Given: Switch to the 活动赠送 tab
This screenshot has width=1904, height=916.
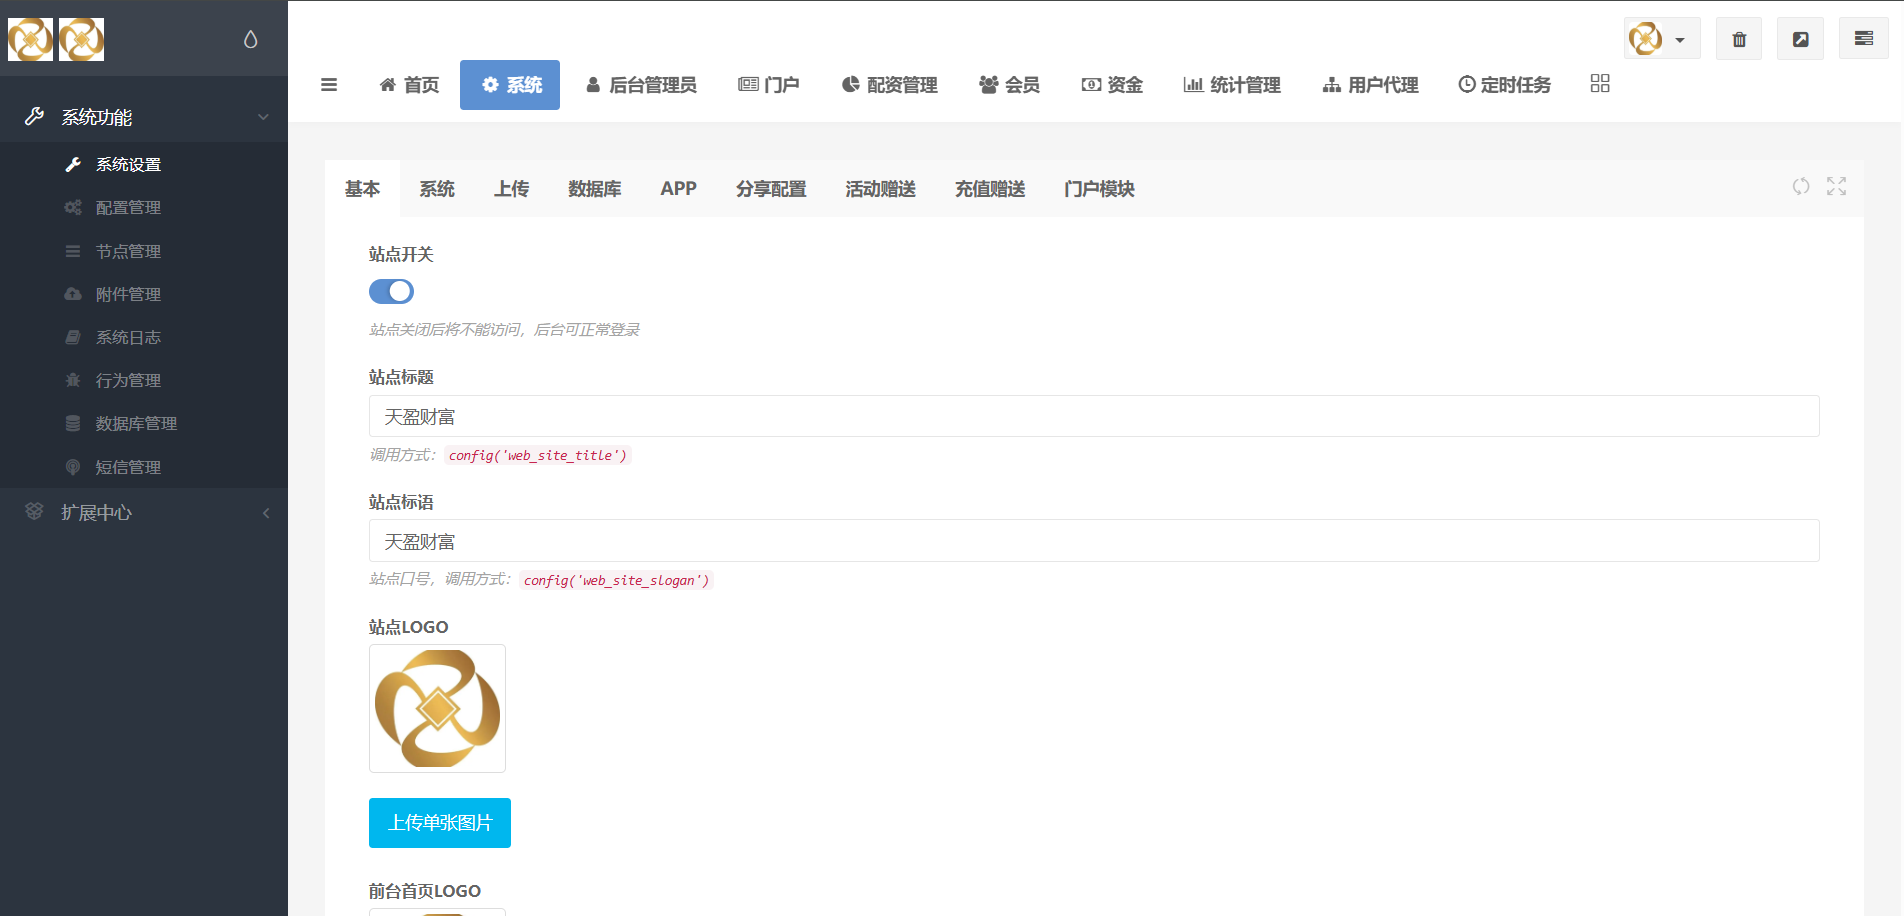Looking at the screenshot, I should [880, 189].
